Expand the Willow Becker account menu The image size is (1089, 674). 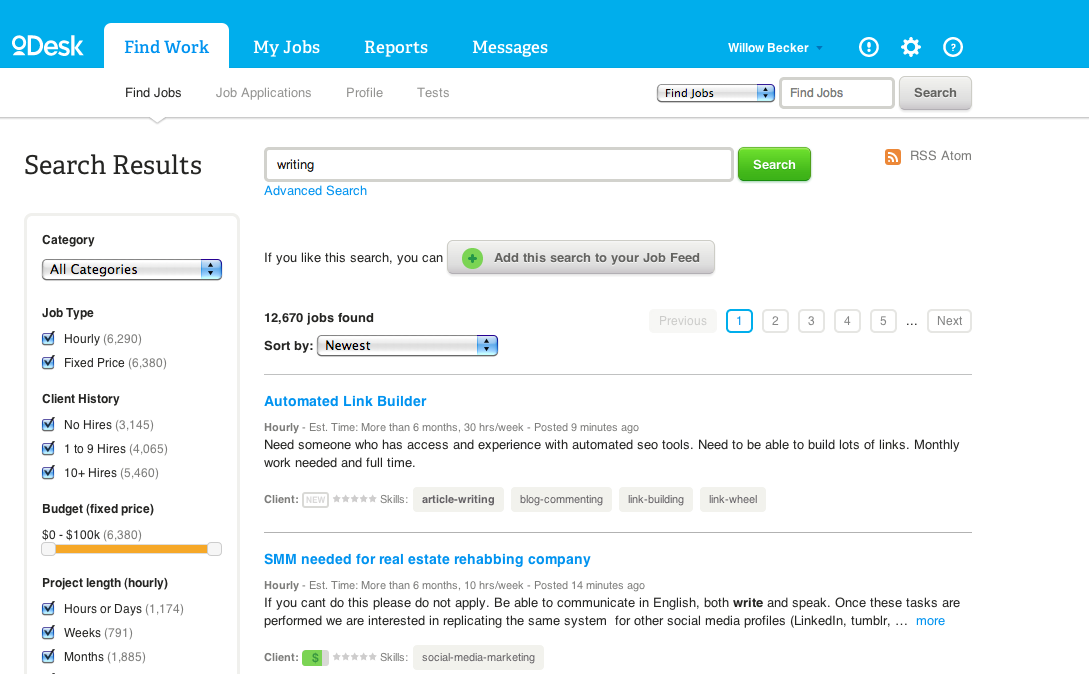click(x=774, y=48)
